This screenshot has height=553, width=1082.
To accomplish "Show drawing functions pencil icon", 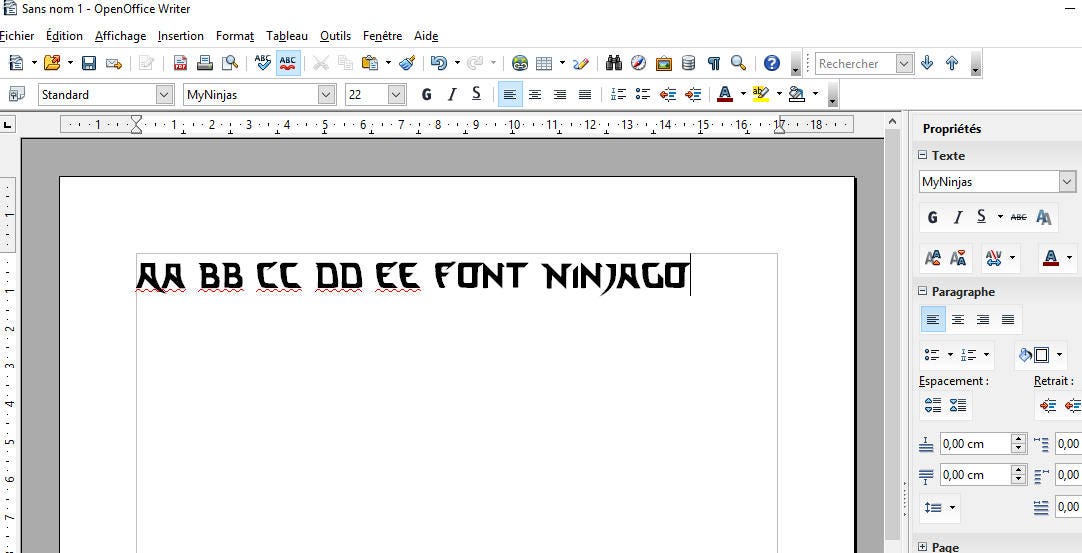I will [x=581, y=64].
